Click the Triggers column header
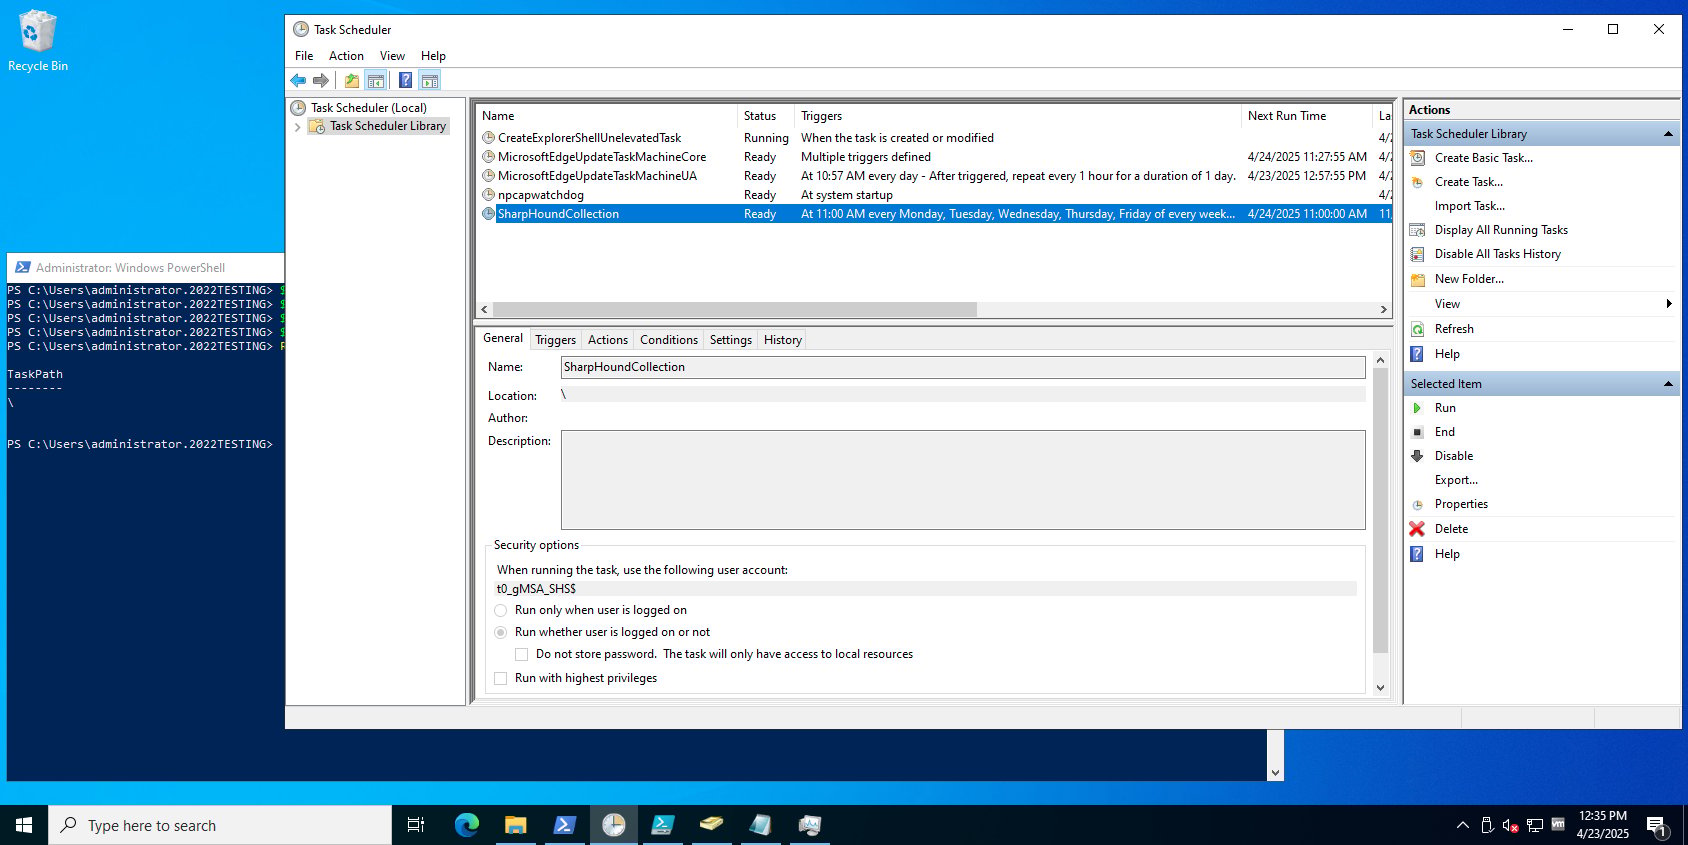This screenshot has width=1688, height=845. click(x=1018, y=116)
